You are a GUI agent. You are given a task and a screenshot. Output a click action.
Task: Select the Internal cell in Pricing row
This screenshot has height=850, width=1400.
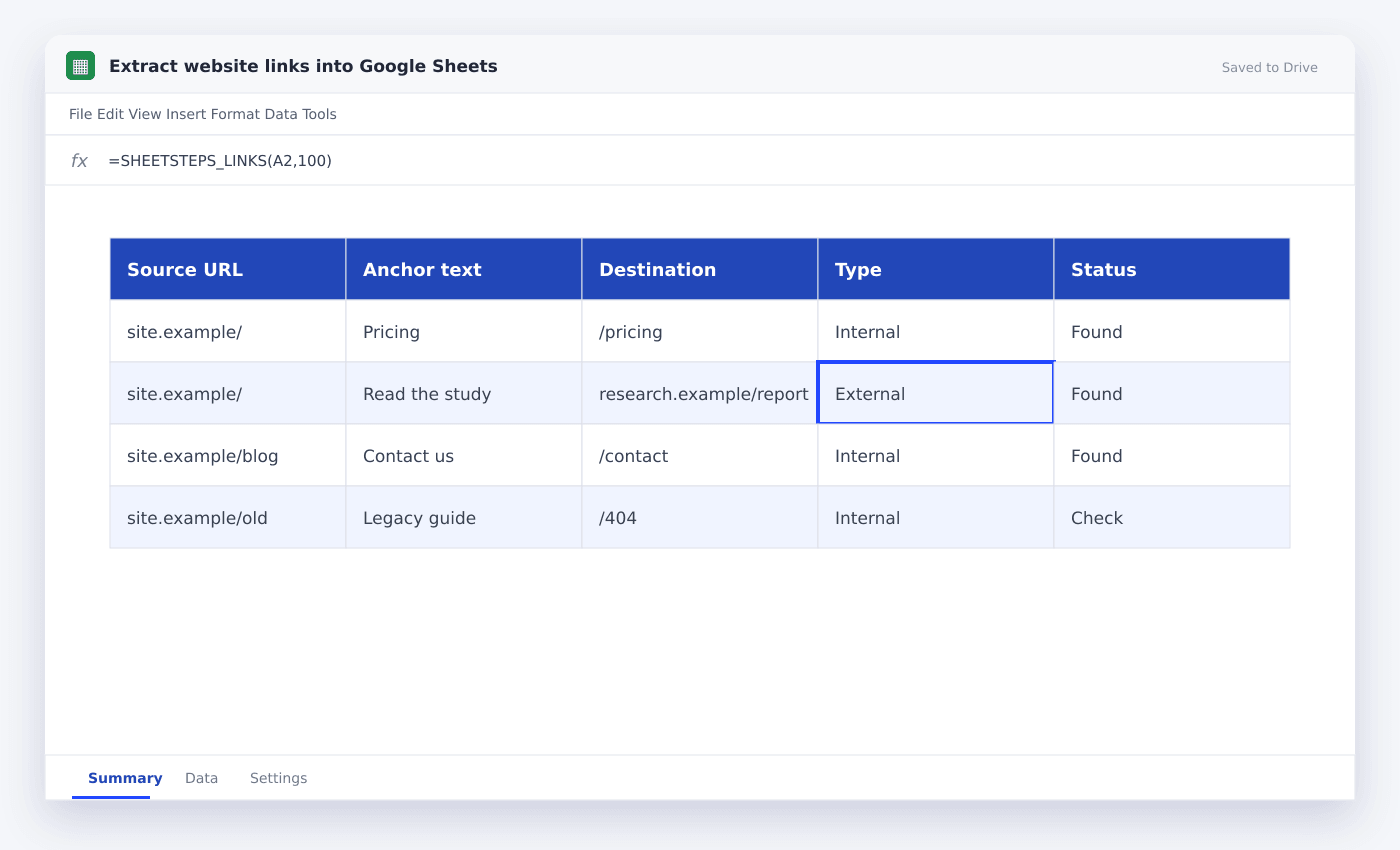[936, 331]
